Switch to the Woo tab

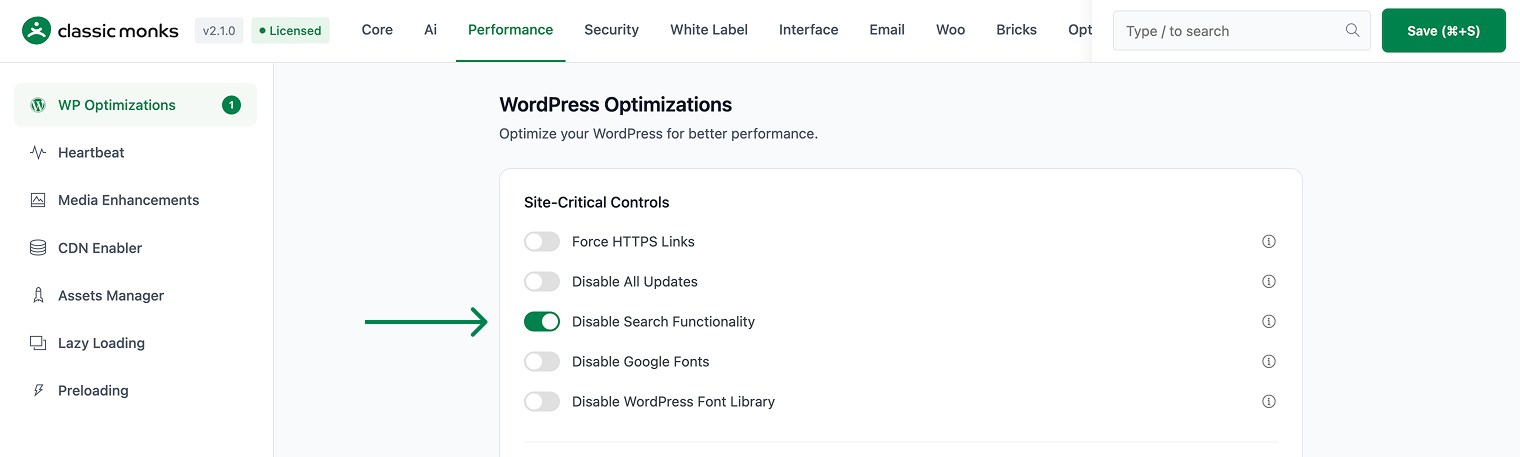coord(950,30)
